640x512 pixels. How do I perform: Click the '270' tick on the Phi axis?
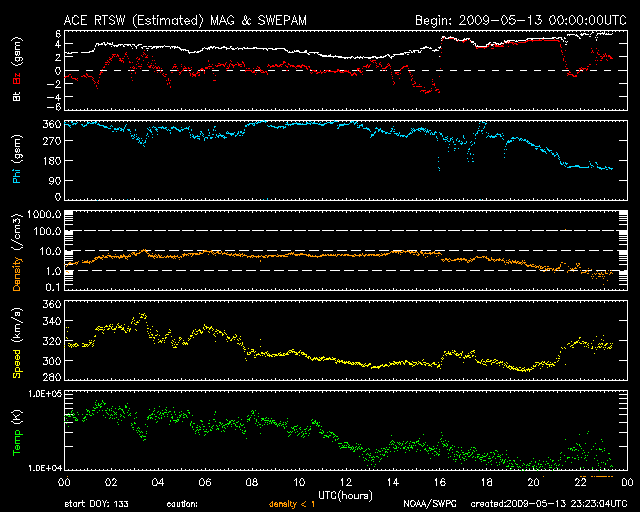(x=52, y=141)
